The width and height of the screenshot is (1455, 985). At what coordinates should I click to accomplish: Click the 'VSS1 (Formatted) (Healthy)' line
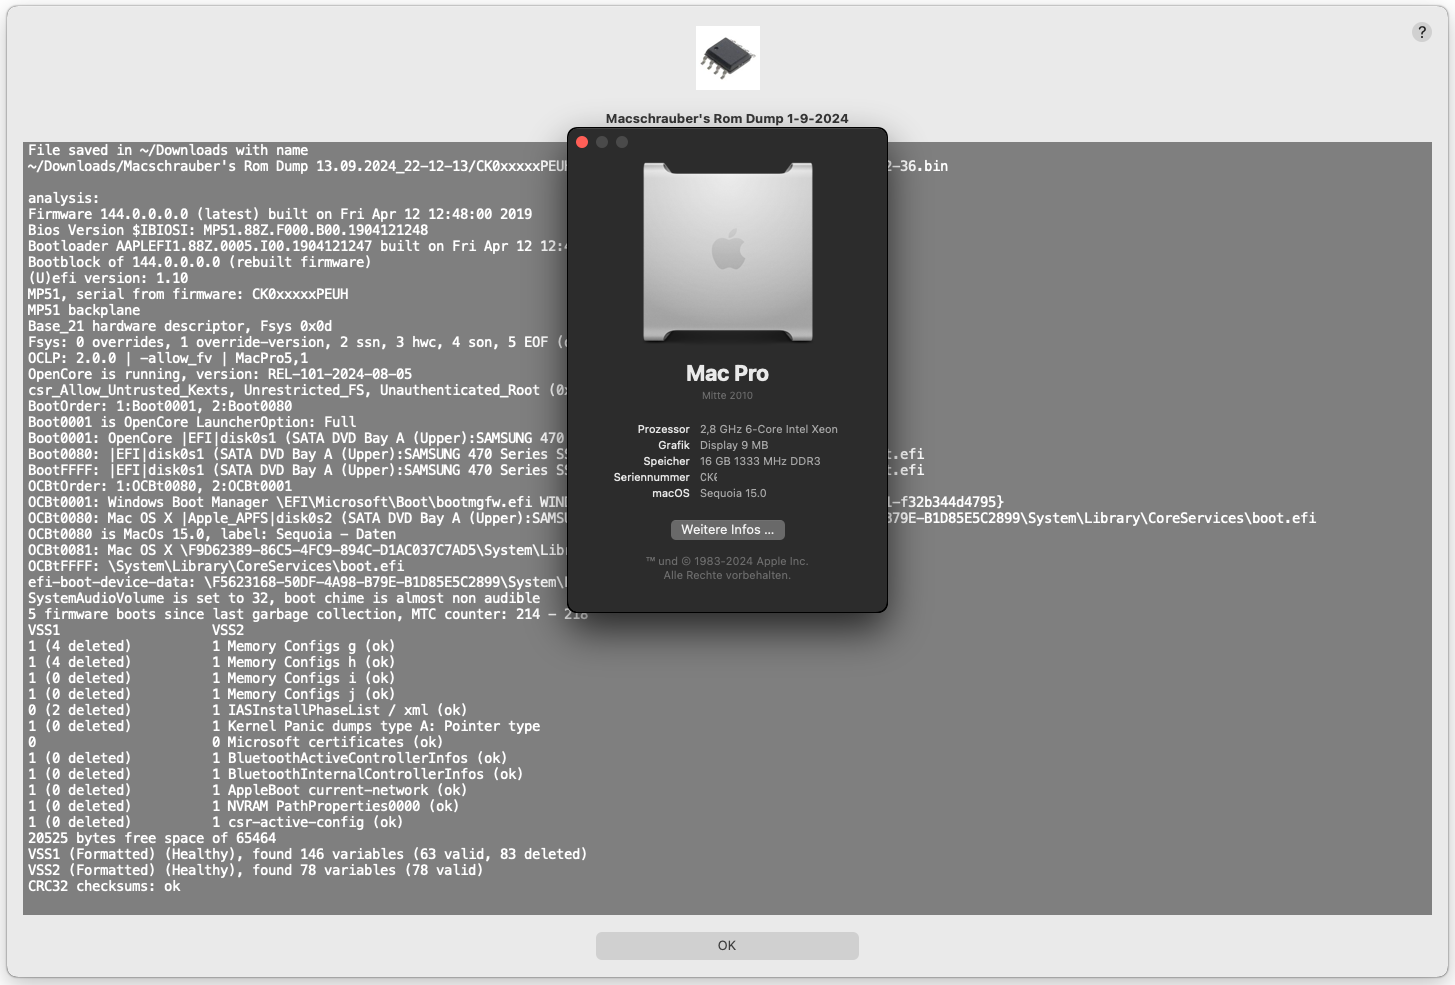coord(307,854)
